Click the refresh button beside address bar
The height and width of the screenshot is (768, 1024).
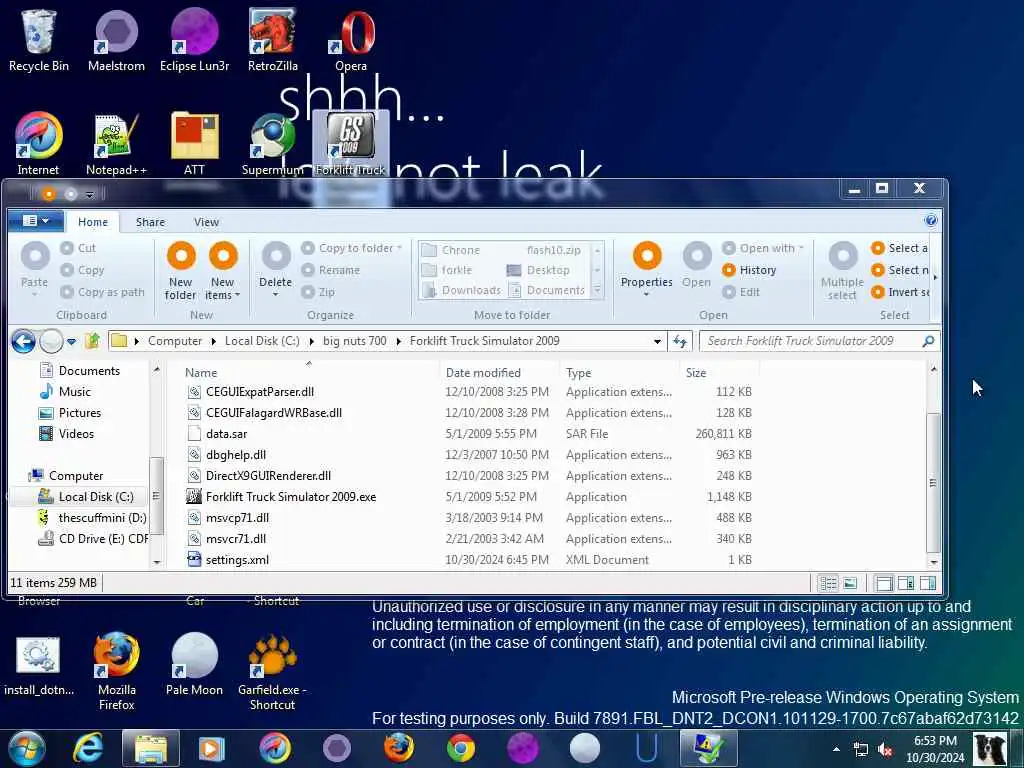pyautogui.click(x=680, y=341)
